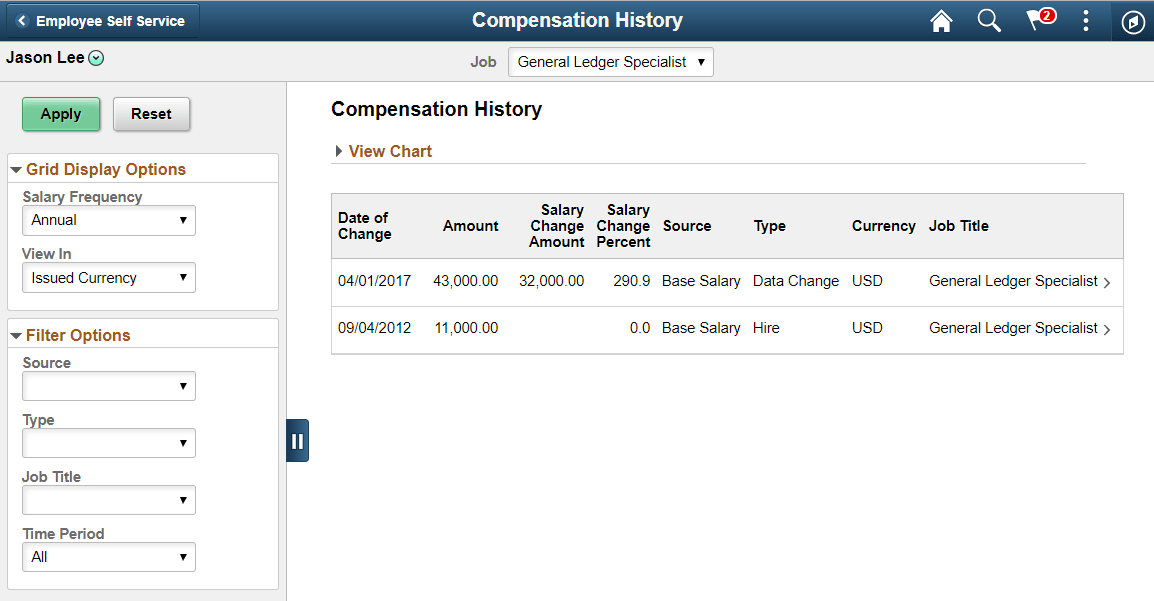View notifications via the flag icon
Image resolution: width=1154 pixels, height=601 pixels.
(x=1038, y=20)
